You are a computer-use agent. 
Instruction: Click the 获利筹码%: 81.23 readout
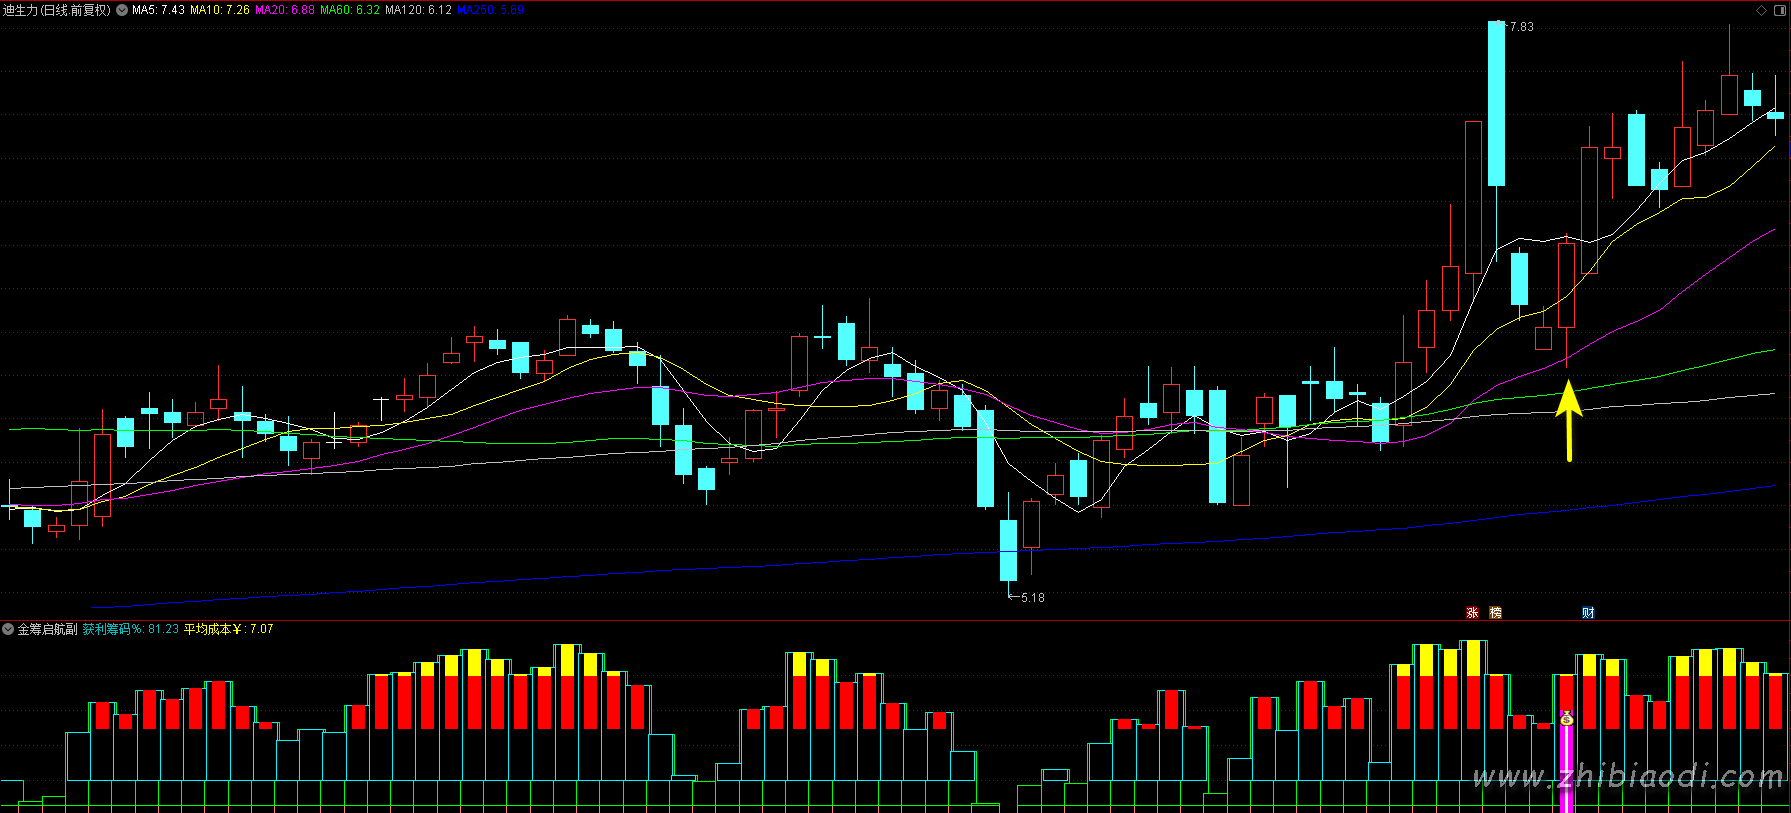131,629
